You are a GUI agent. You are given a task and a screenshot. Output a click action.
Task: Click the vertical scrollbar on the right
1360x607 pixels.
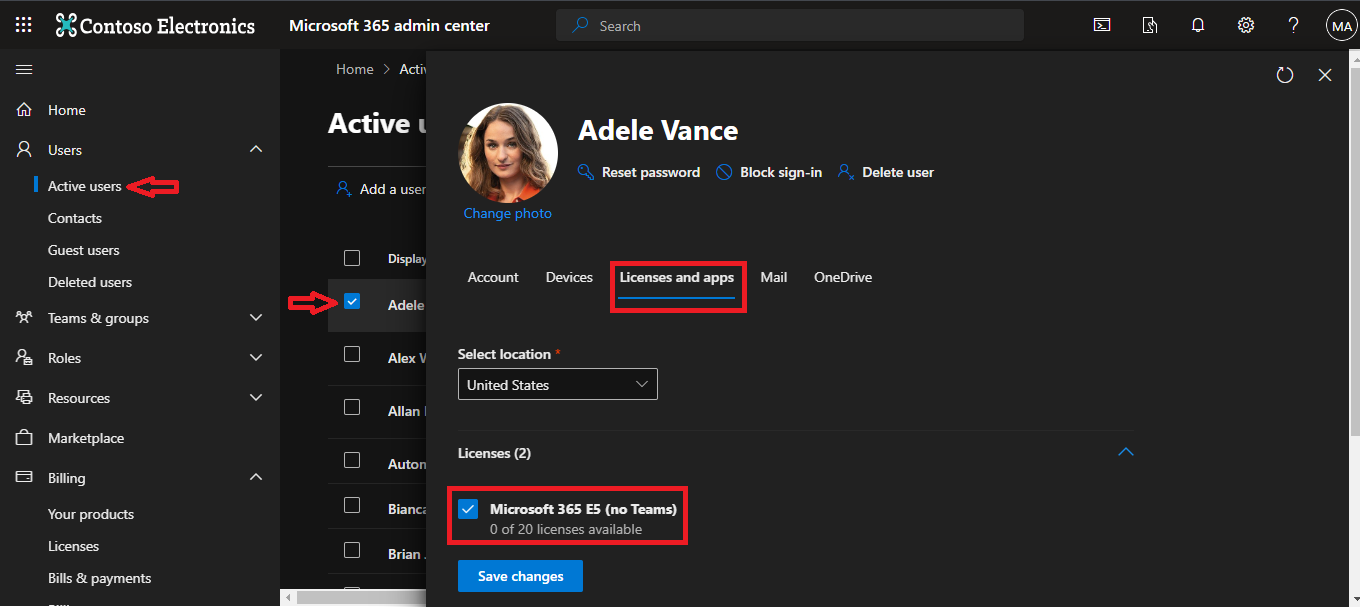pos(1354,250)
